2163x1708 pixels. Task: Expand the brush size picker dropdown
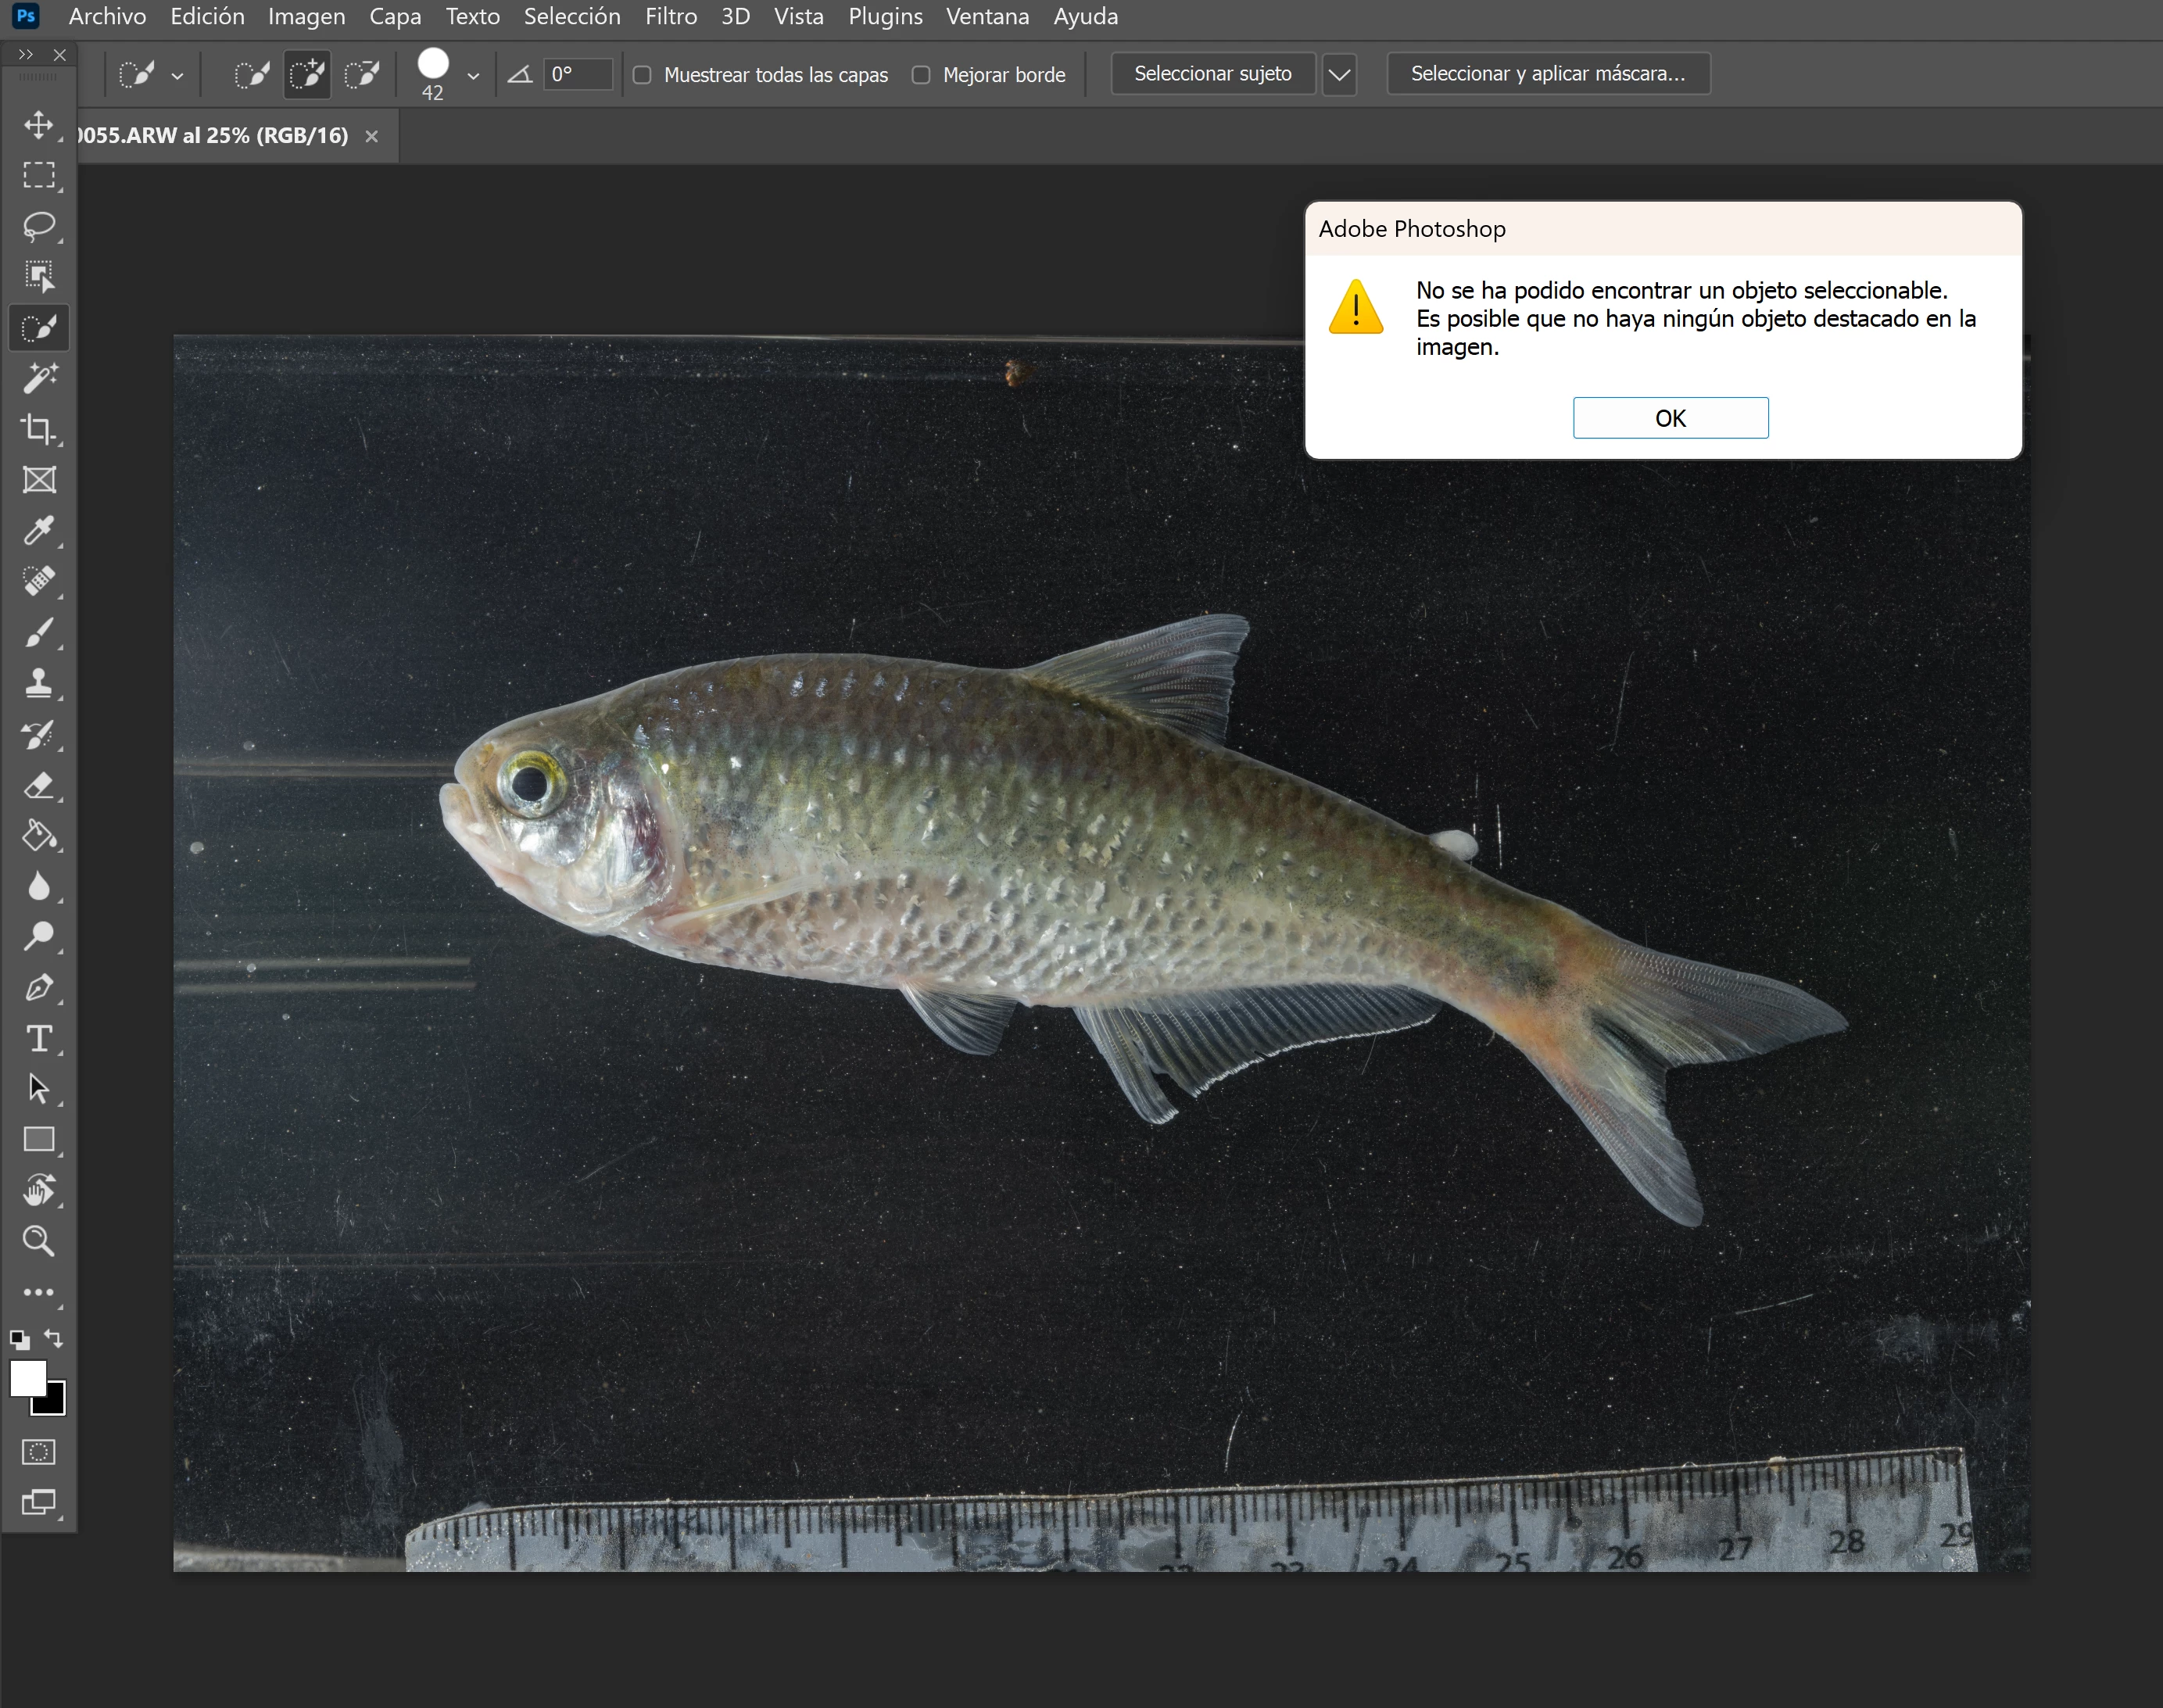[473, 75]
